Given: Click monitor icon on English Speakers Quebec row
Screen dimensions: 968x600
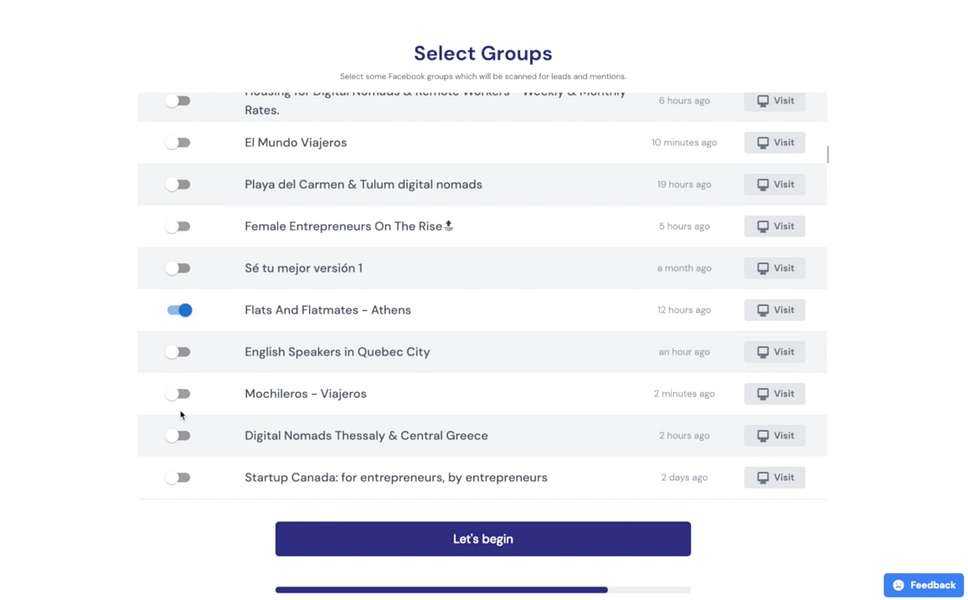Looking at the screenshot, I should point(763,352).
